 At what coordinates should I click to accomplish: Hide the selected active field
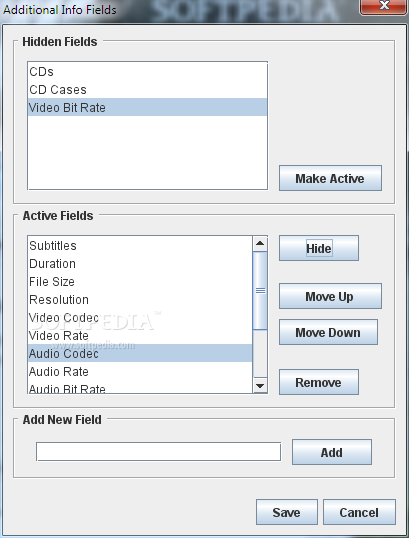(x=319, y=248)
